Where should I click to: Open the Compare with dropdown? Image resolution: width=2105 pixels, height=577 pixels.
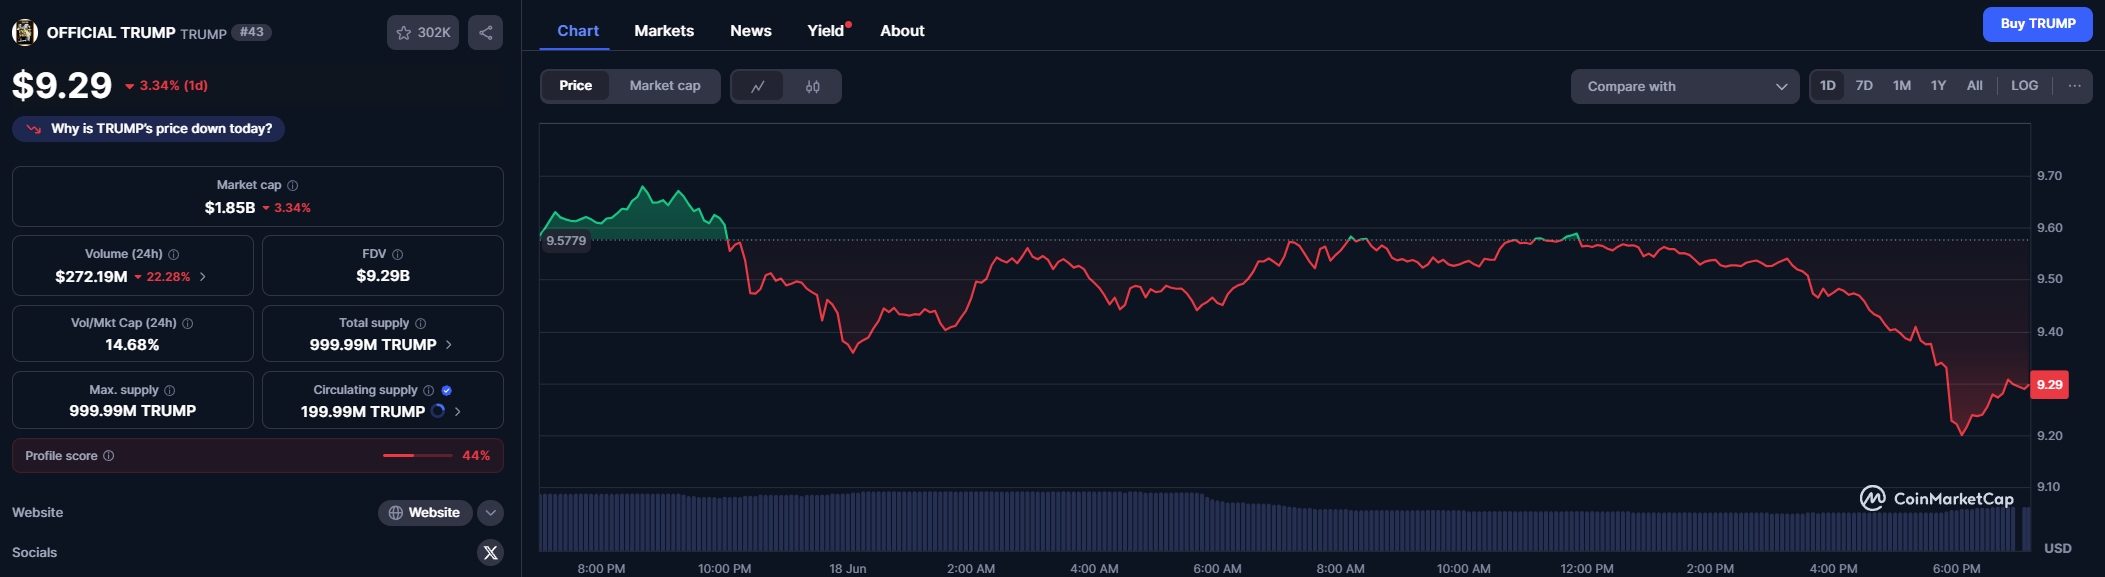[1685, 86]
